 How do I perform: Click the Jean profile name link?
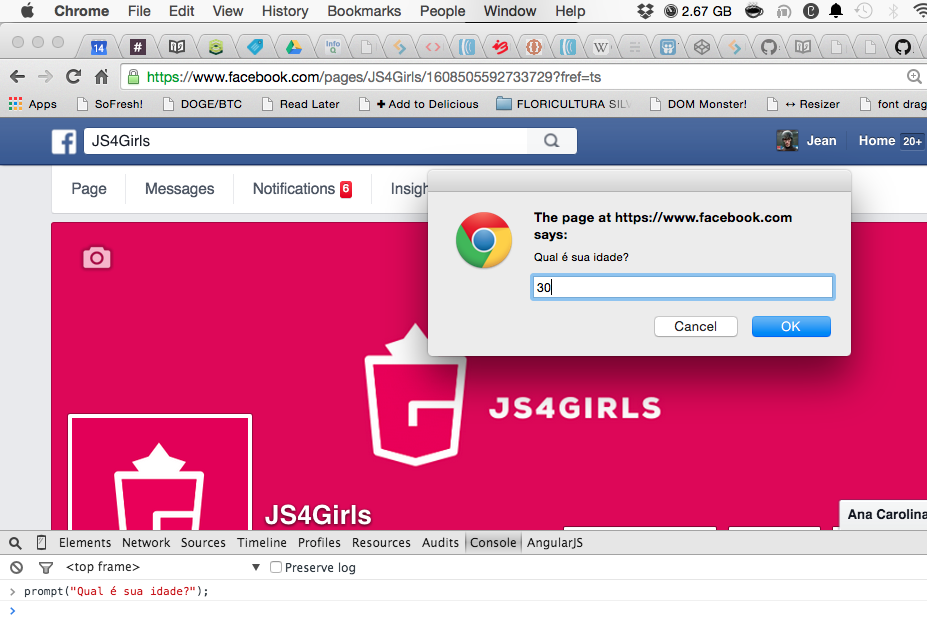click(821, 141)
